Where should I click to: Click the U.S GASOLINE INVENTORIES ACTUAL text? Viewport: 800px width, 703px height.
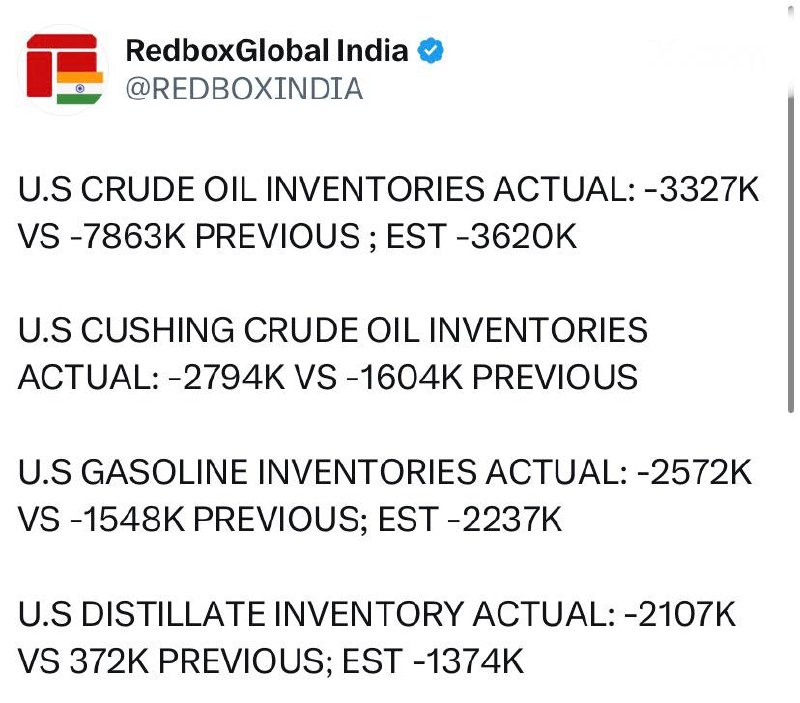pyautogui.click(x=323, y=472)
